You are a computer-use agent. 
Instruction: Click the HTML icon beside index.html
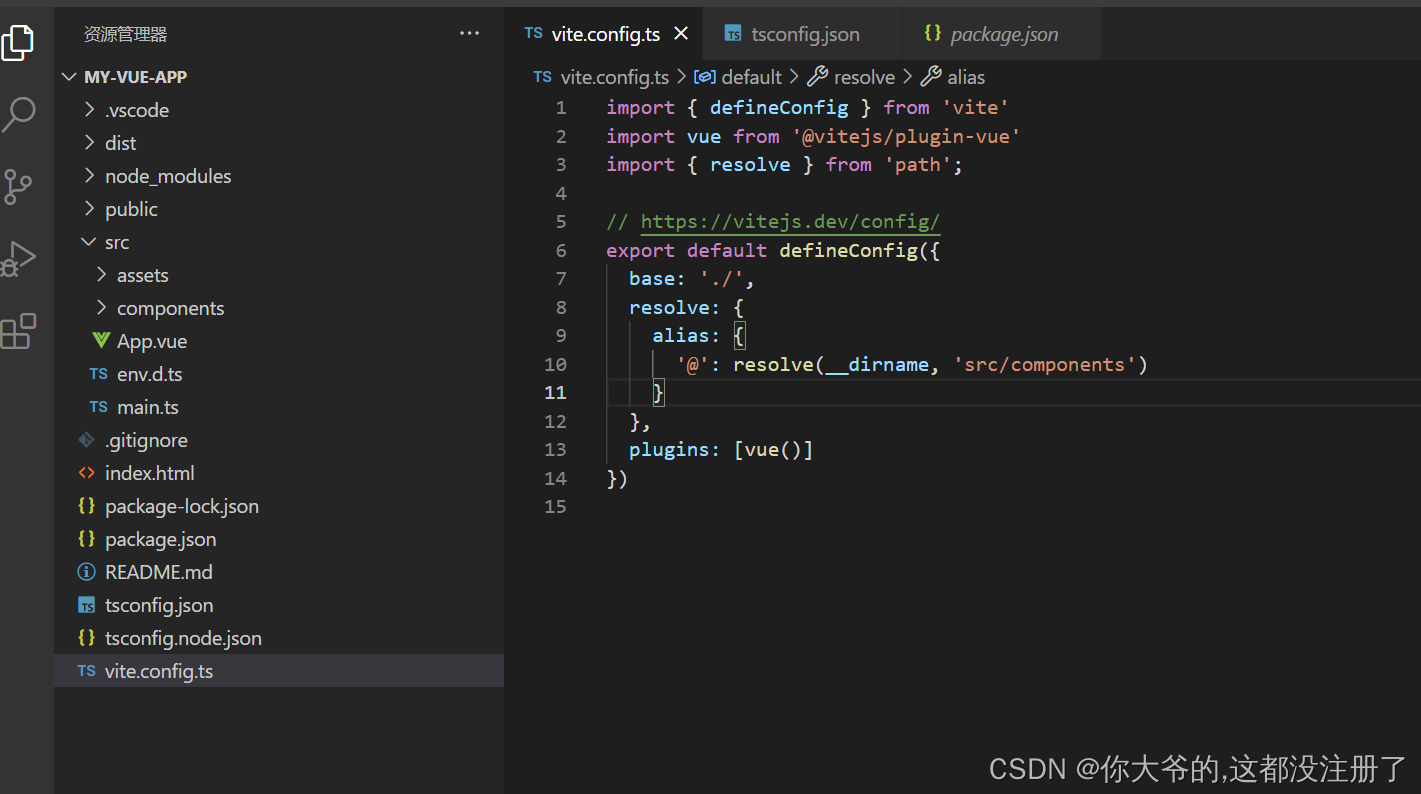point(87,473)
